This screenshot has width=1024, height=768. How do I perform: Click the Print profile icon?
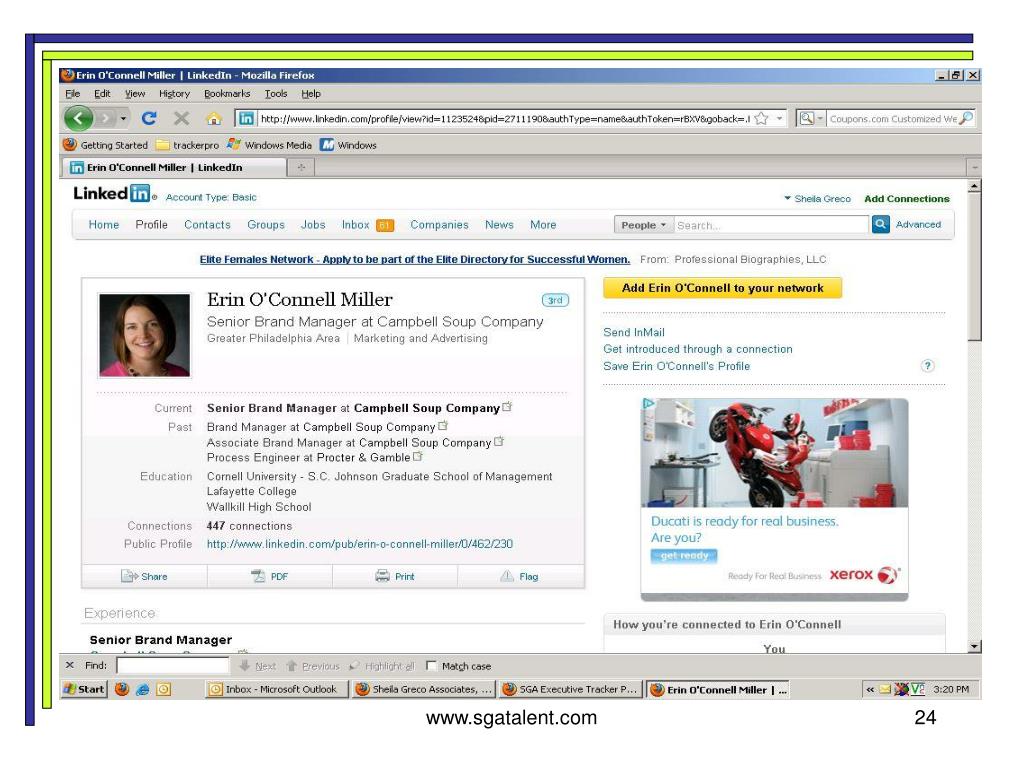click(383, 576)
